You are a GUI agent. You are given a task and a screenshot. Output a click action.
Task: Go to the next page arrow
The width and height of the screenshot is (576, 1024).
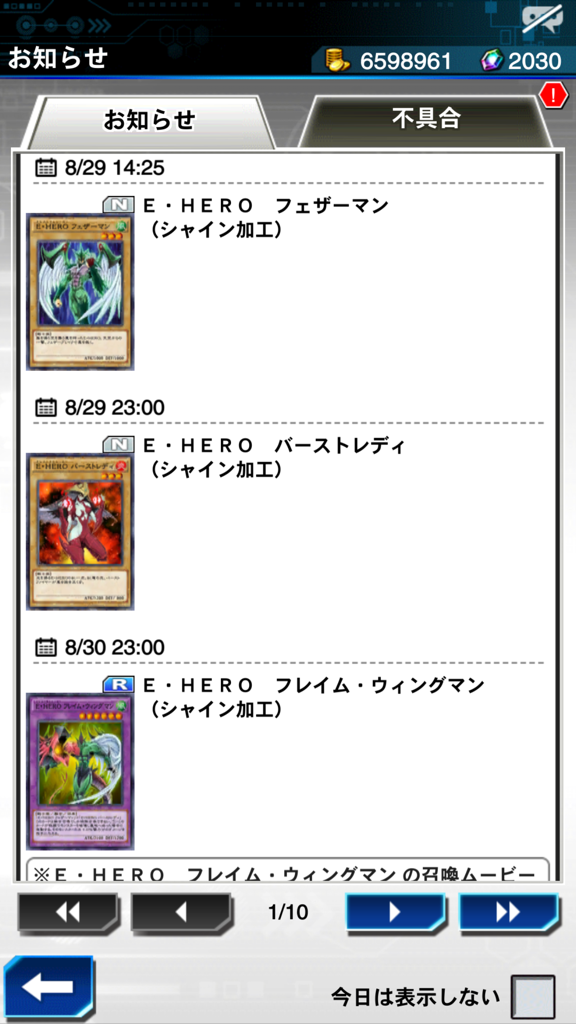tap(395, 912)
